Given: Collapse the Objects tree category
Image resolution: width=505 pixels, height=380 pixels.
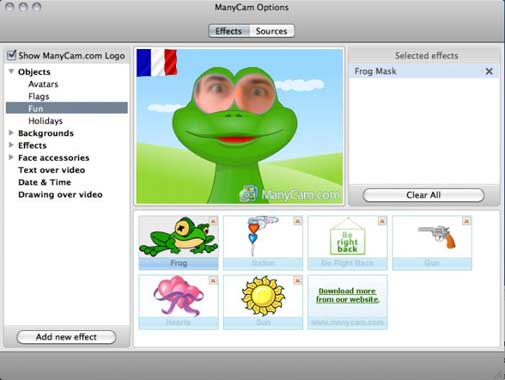Looking at the screenshot, I should tap(11, 71).
